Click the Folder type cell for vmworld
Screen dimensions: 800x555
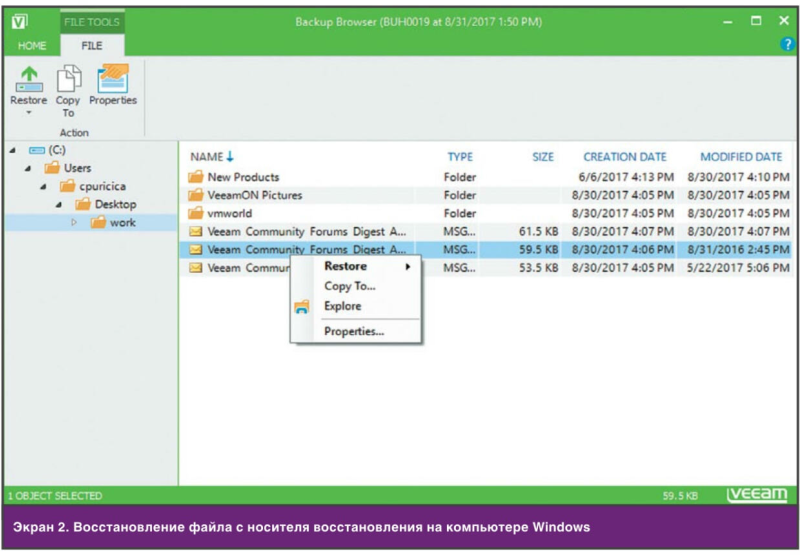(x=460, y=213)
